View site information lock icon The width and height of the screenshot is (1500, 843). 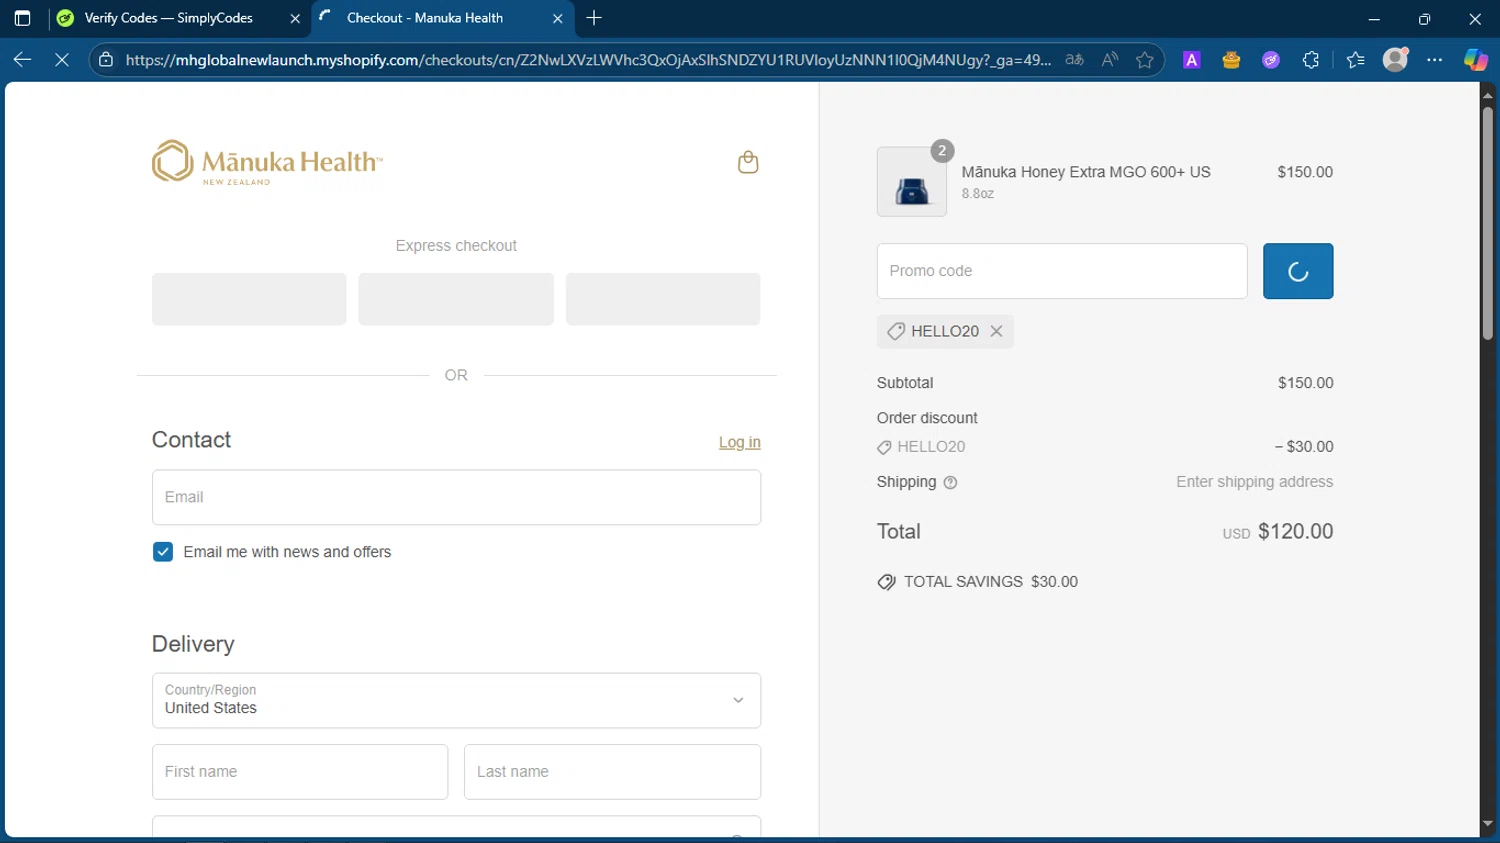tap(106, 60)
